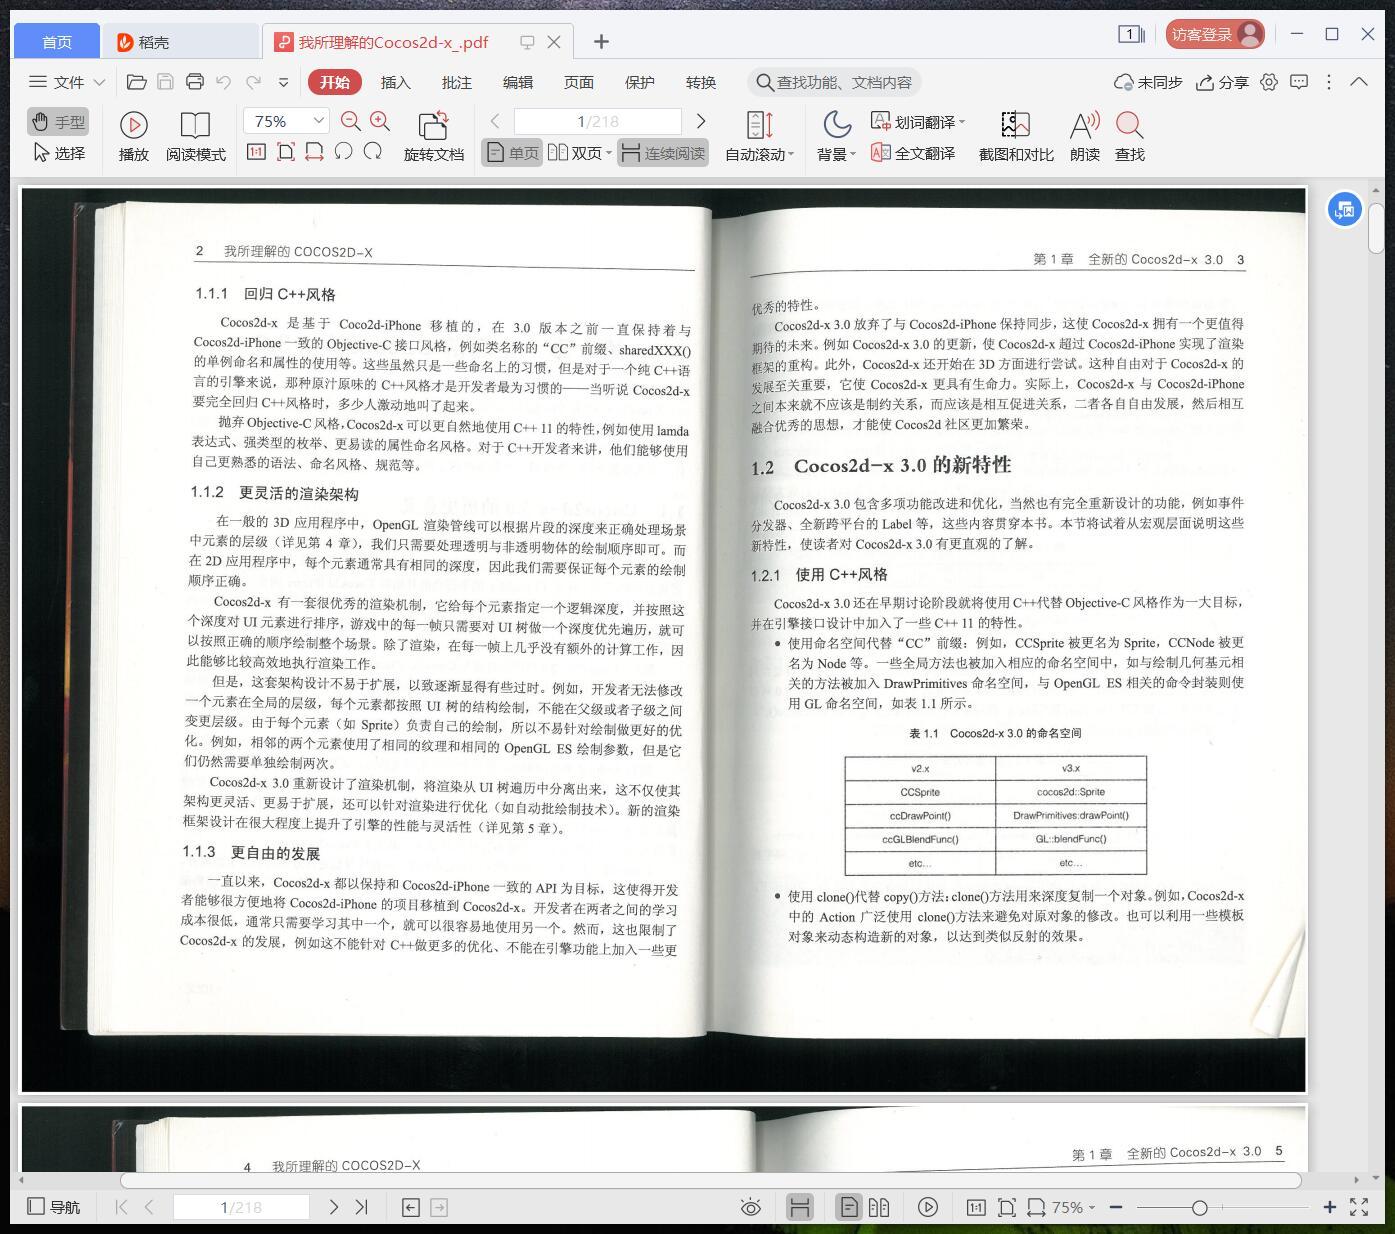This screenshot has width=1395, height=1234.
Task: Toggle eye protection mode in the status bar
Action: coord(750,1207)
